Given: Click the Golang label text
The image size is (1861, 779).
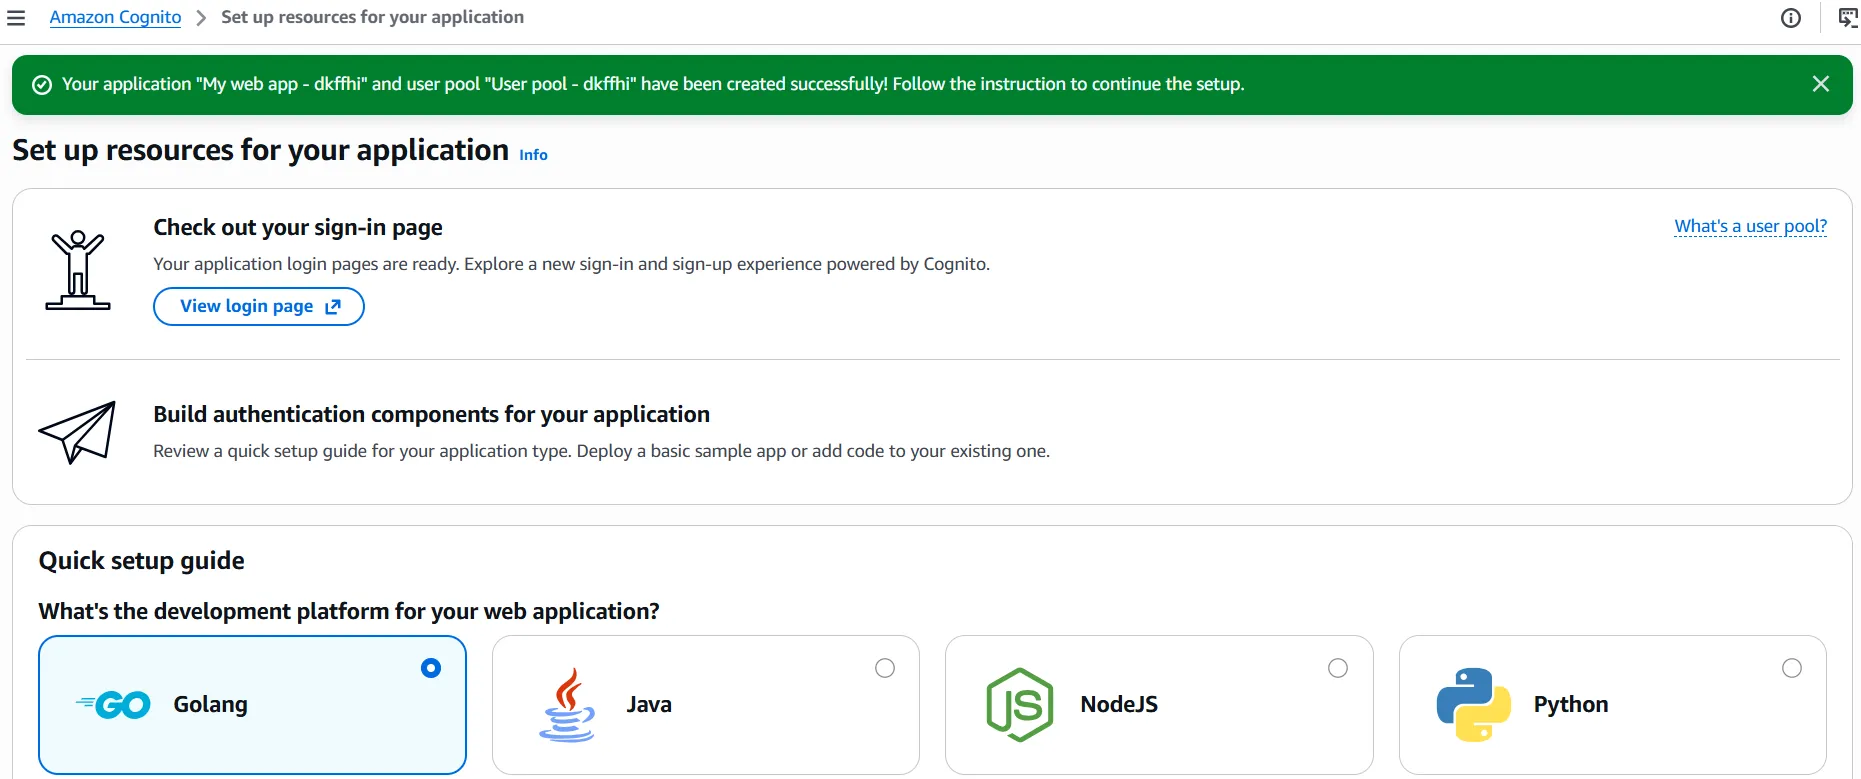Looking at the screenshot, I should tap(211, 704).
